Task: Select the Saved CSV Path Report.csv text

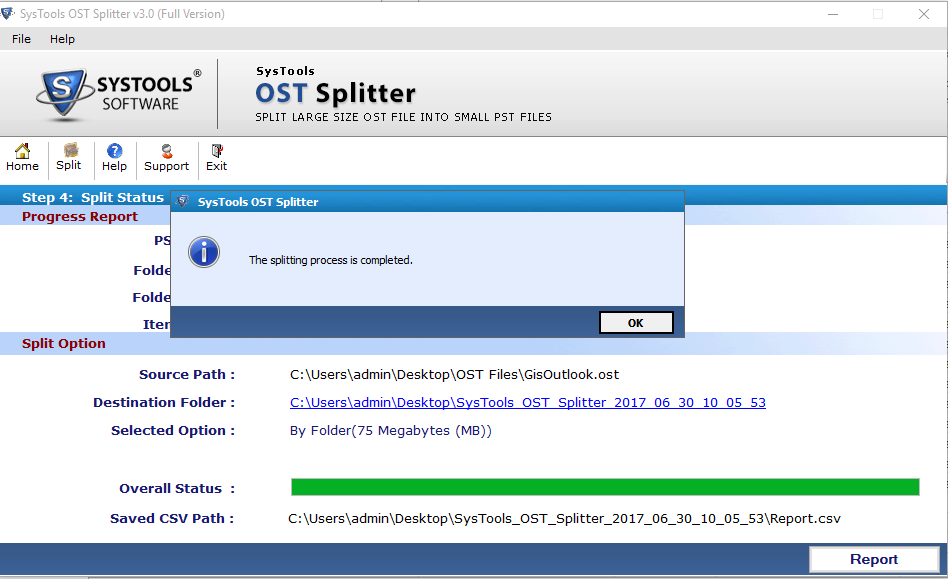Action: click(564, 519)
